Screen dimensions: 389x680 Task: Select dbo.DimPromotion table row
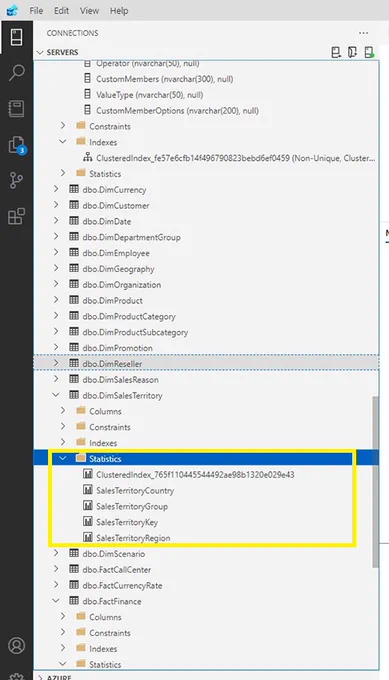pyautogui.click(x=206, y=348)
